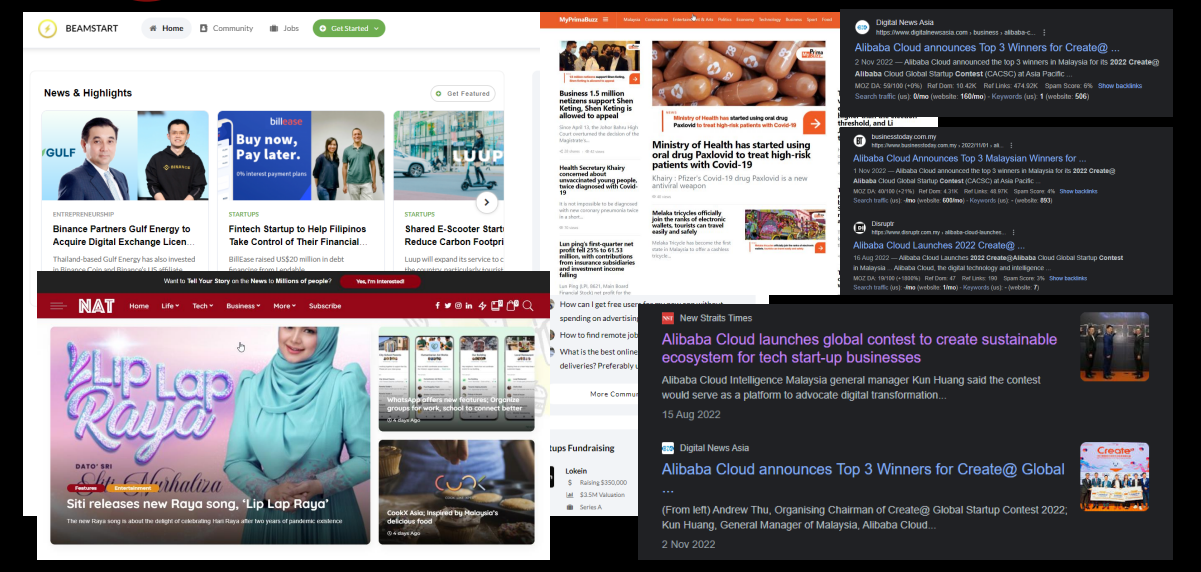Open Alibaba Cloud Launches 2022 Create@ result
Screen dimensions: 1201x572
[x=939, y=245]
